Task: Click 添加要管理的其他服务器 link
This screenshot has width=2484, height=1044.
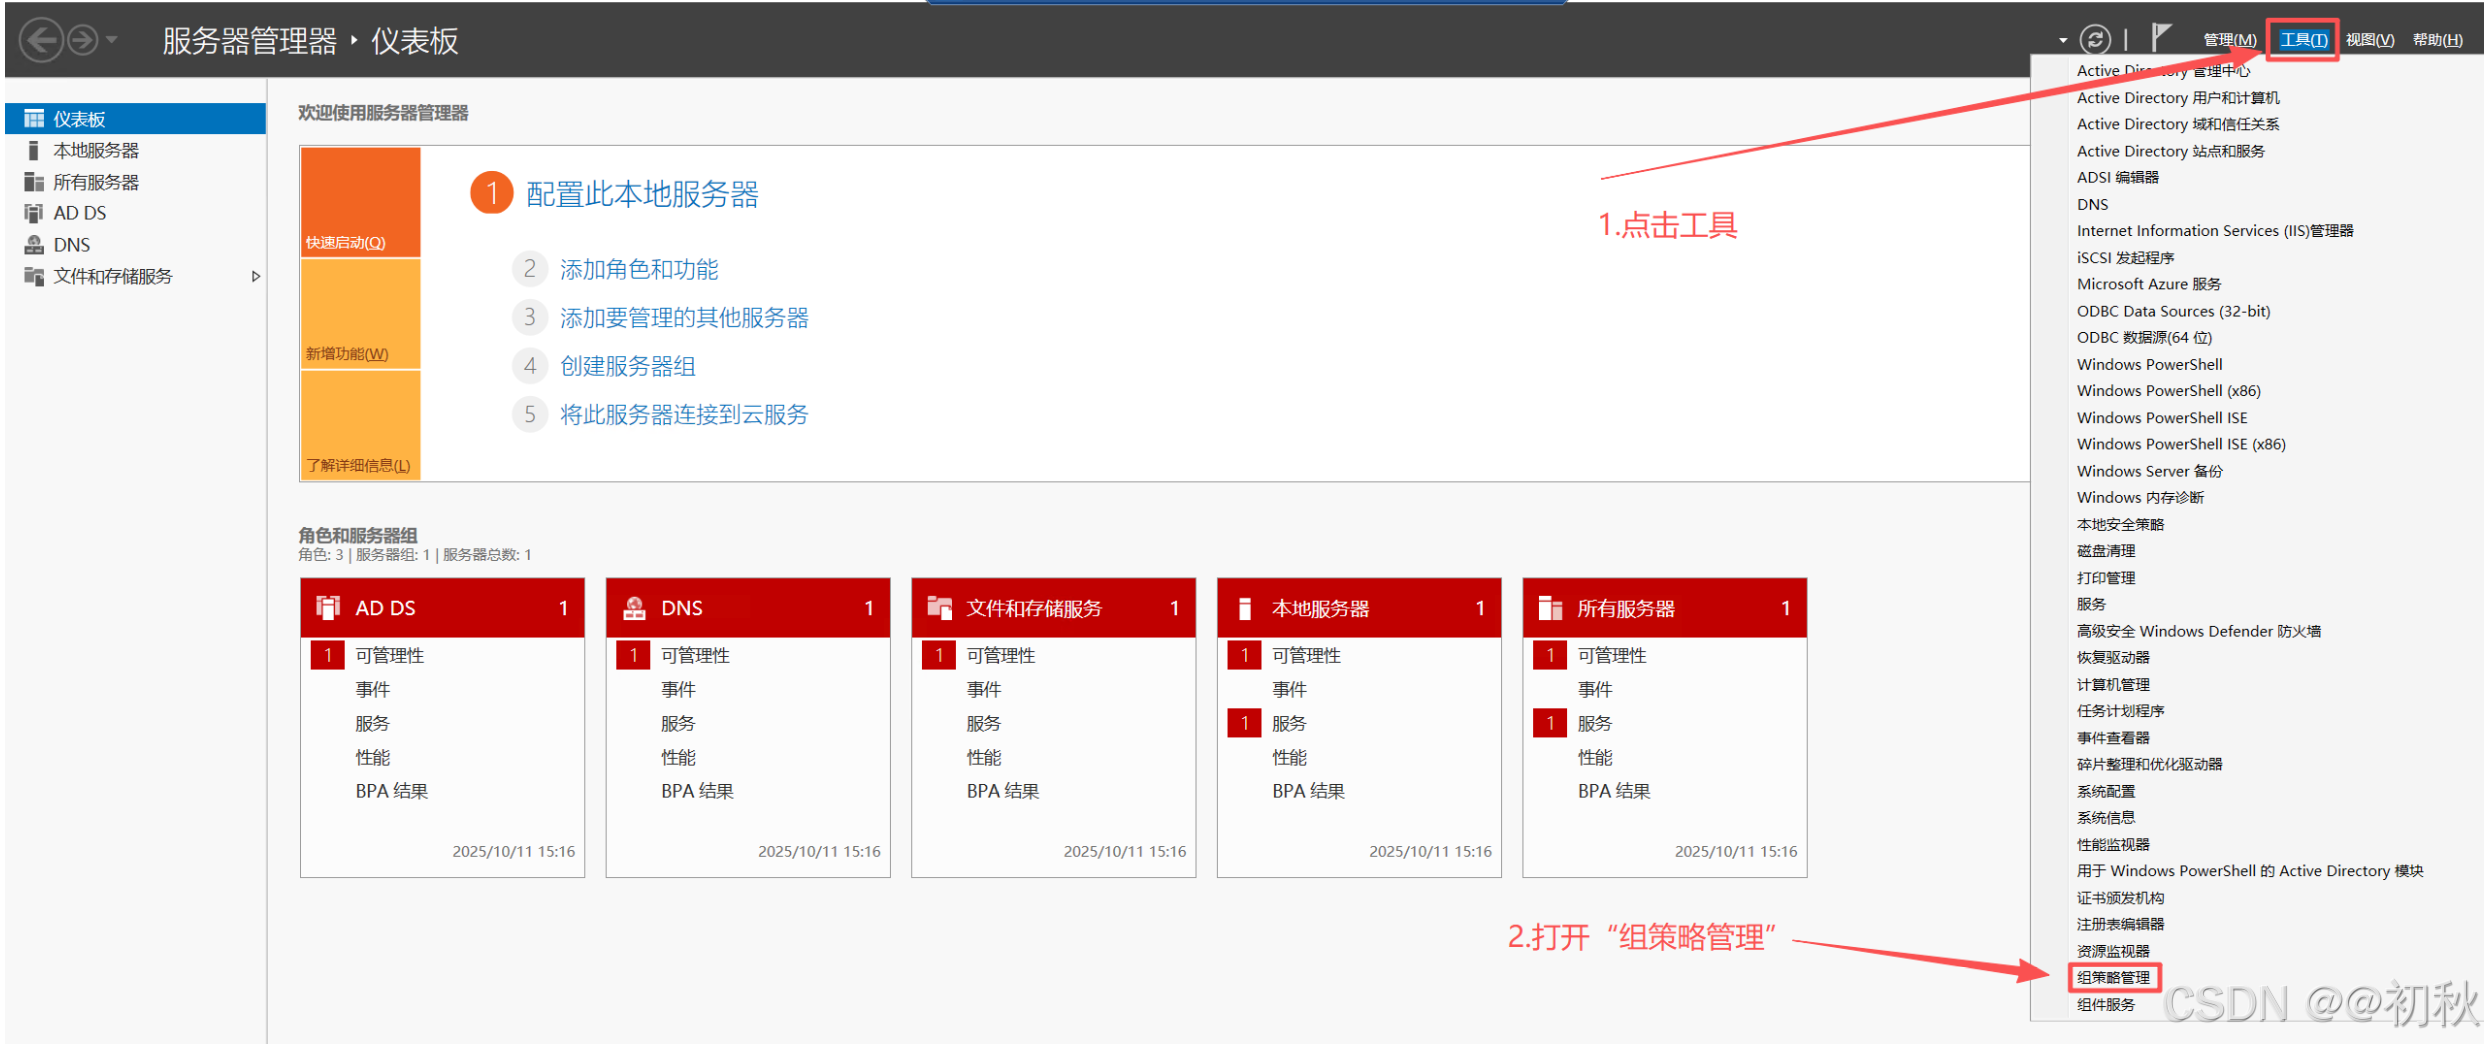Action: click(x=684, y=318)
